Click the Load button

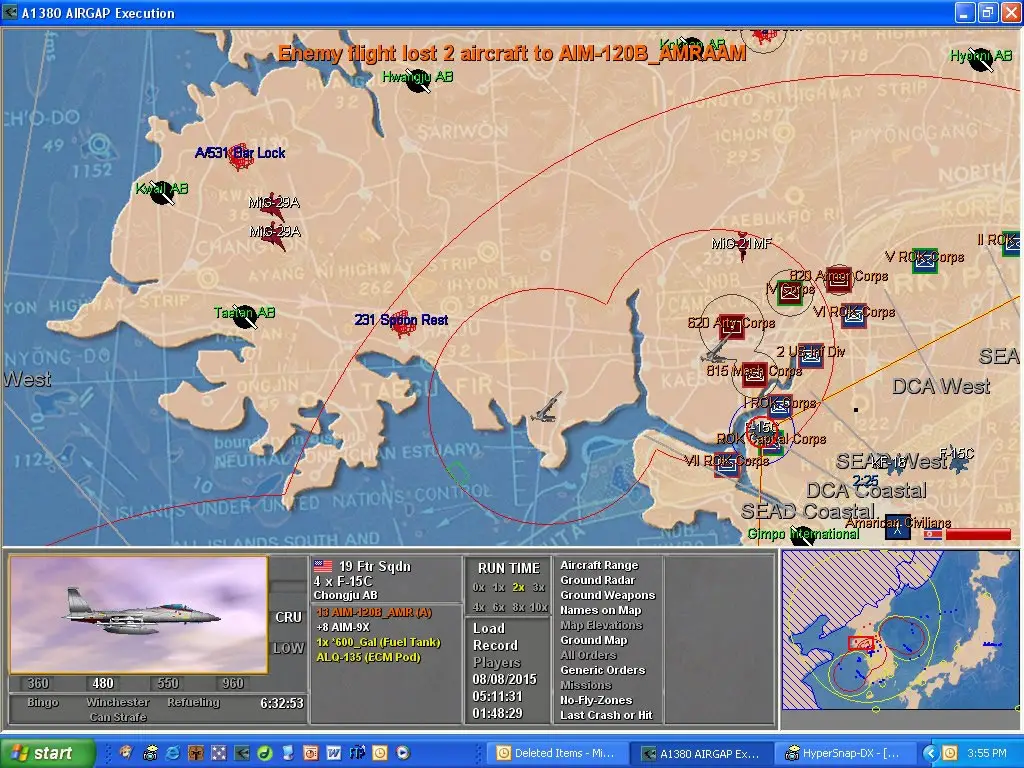point(489,629)
